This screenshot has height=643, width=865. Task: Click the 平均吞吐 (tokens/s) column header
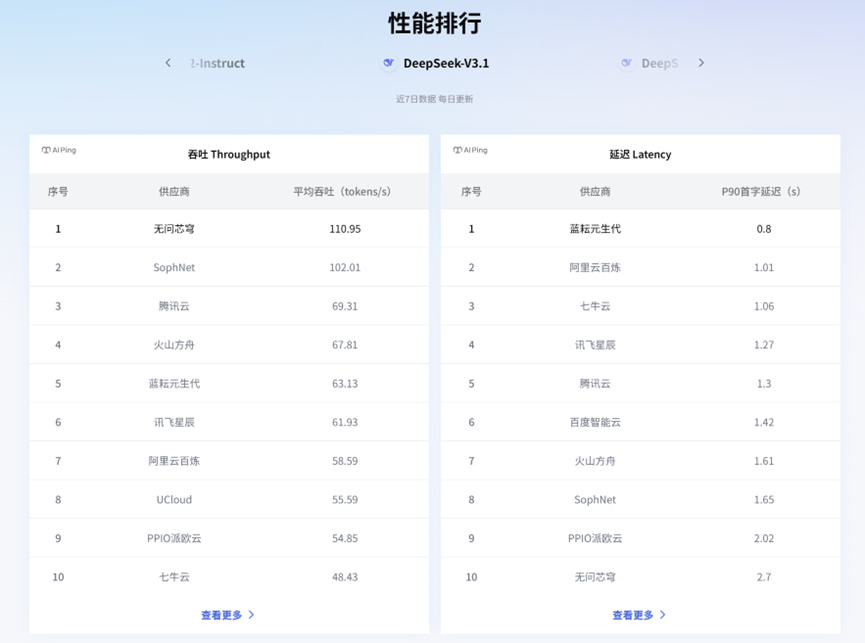pos(341,191)
